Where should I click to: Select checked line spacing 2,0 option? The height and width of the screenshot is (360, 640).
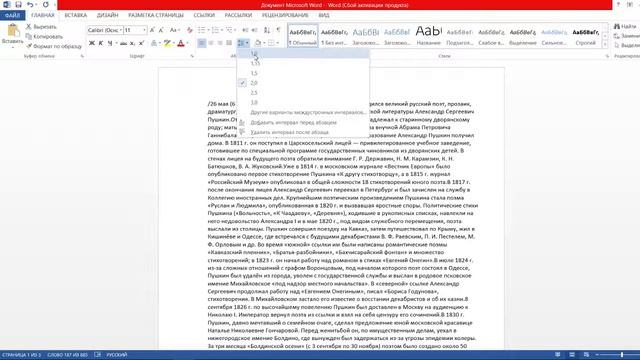(303, 83)
